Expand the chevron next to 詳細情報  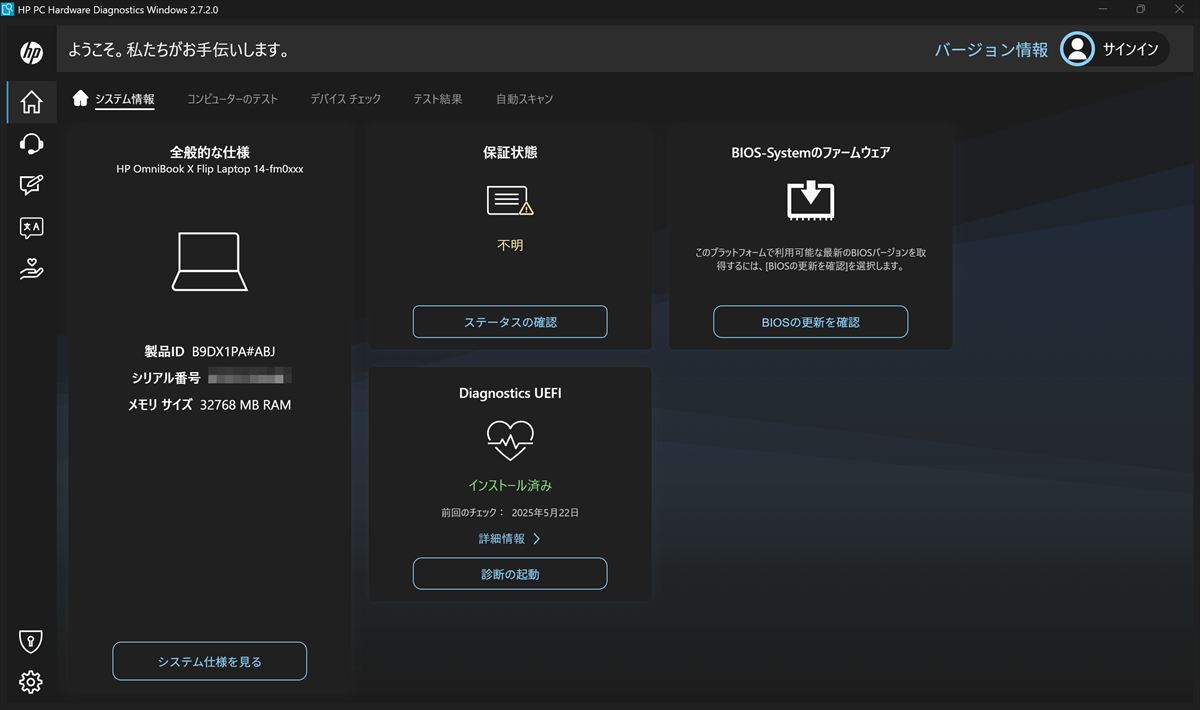point(536,539)
